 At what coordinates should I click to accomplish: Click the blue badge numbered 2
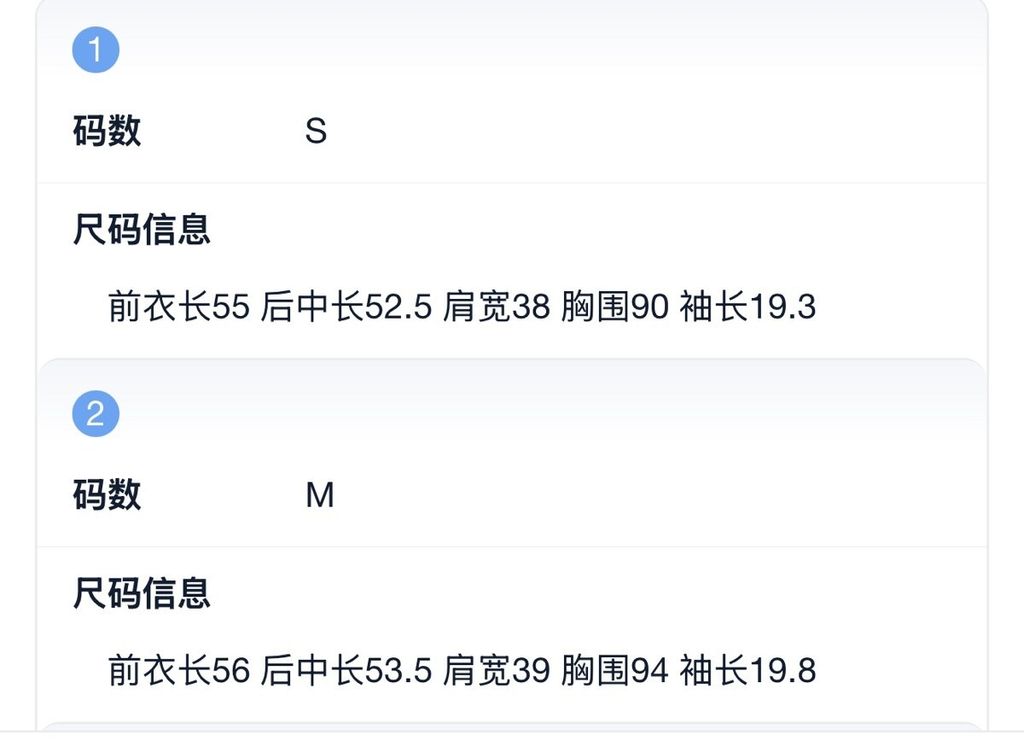[x=95, y=410]
